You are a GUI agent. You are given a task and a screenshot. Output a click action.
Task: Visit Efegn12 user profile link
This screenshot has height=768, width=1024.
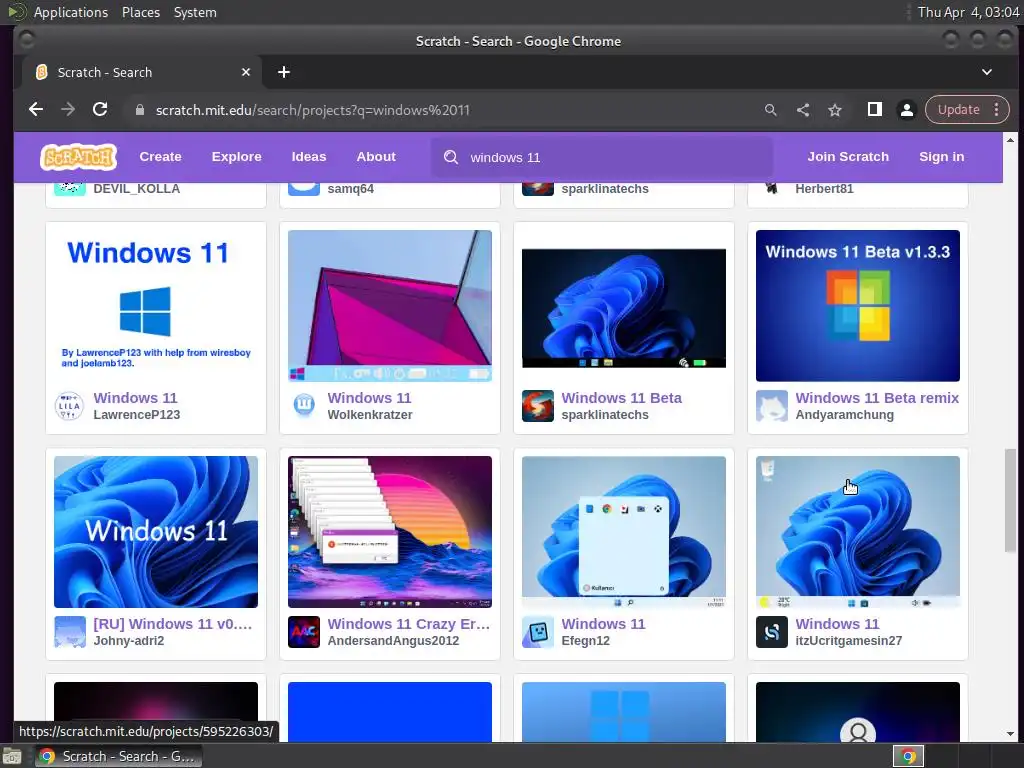click(x=586, y=641)
